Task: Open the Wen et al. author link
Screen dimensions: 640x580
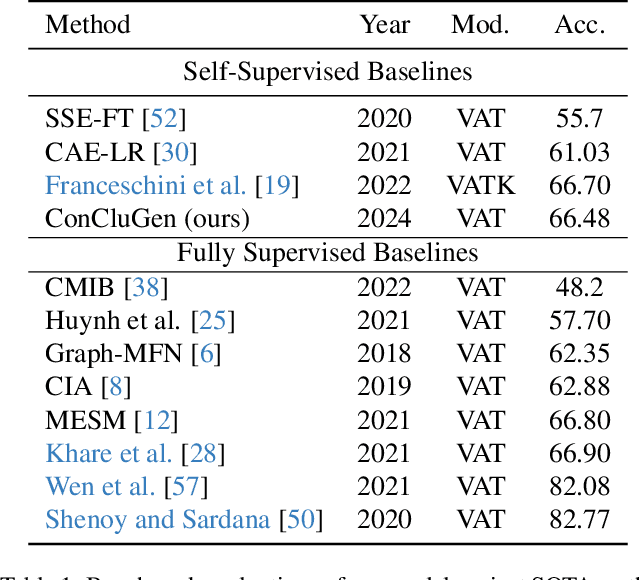Action: (100, 487)
